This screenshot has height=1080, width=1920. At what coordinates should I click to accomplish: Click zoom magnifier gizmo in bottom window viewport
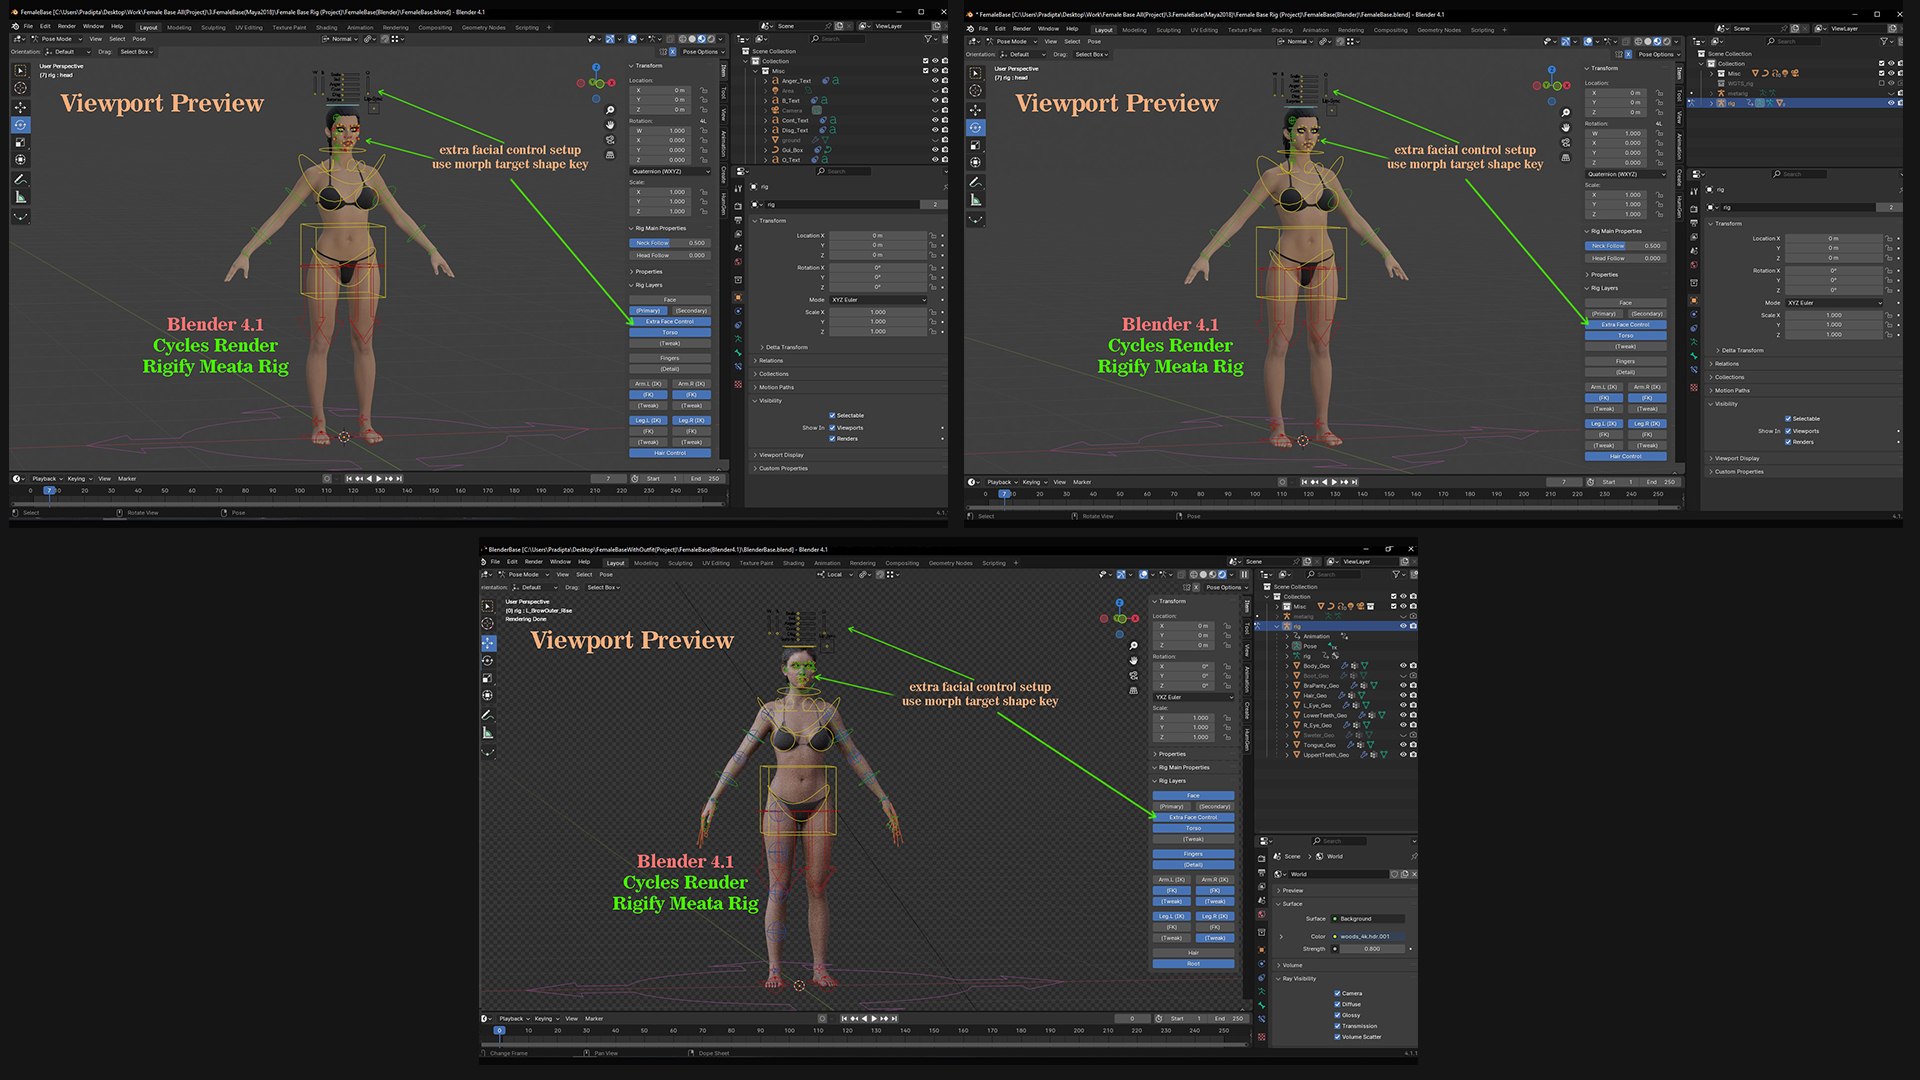tap(1133, 646)
